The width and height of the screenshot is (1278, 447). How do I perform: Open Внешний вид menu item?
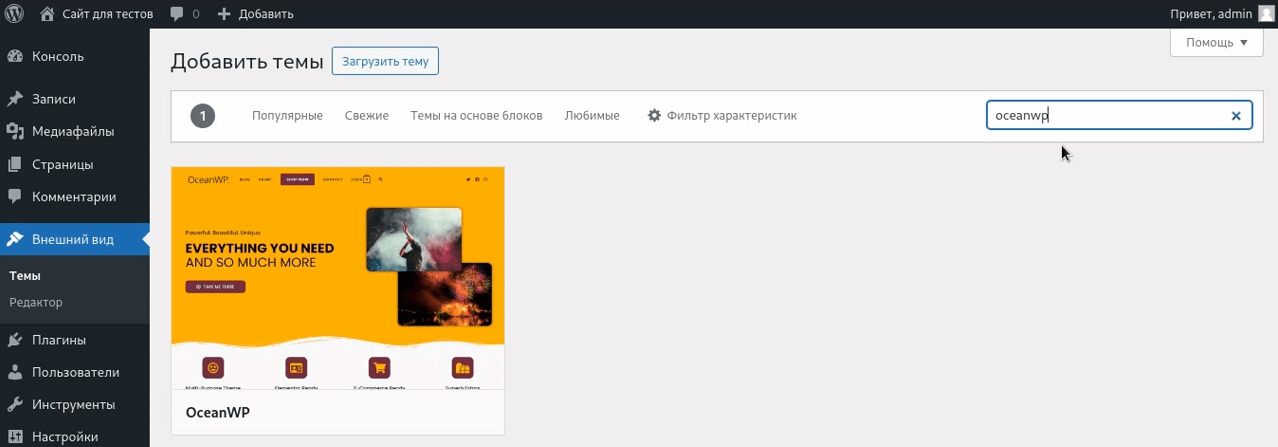(x=75, y=239)
